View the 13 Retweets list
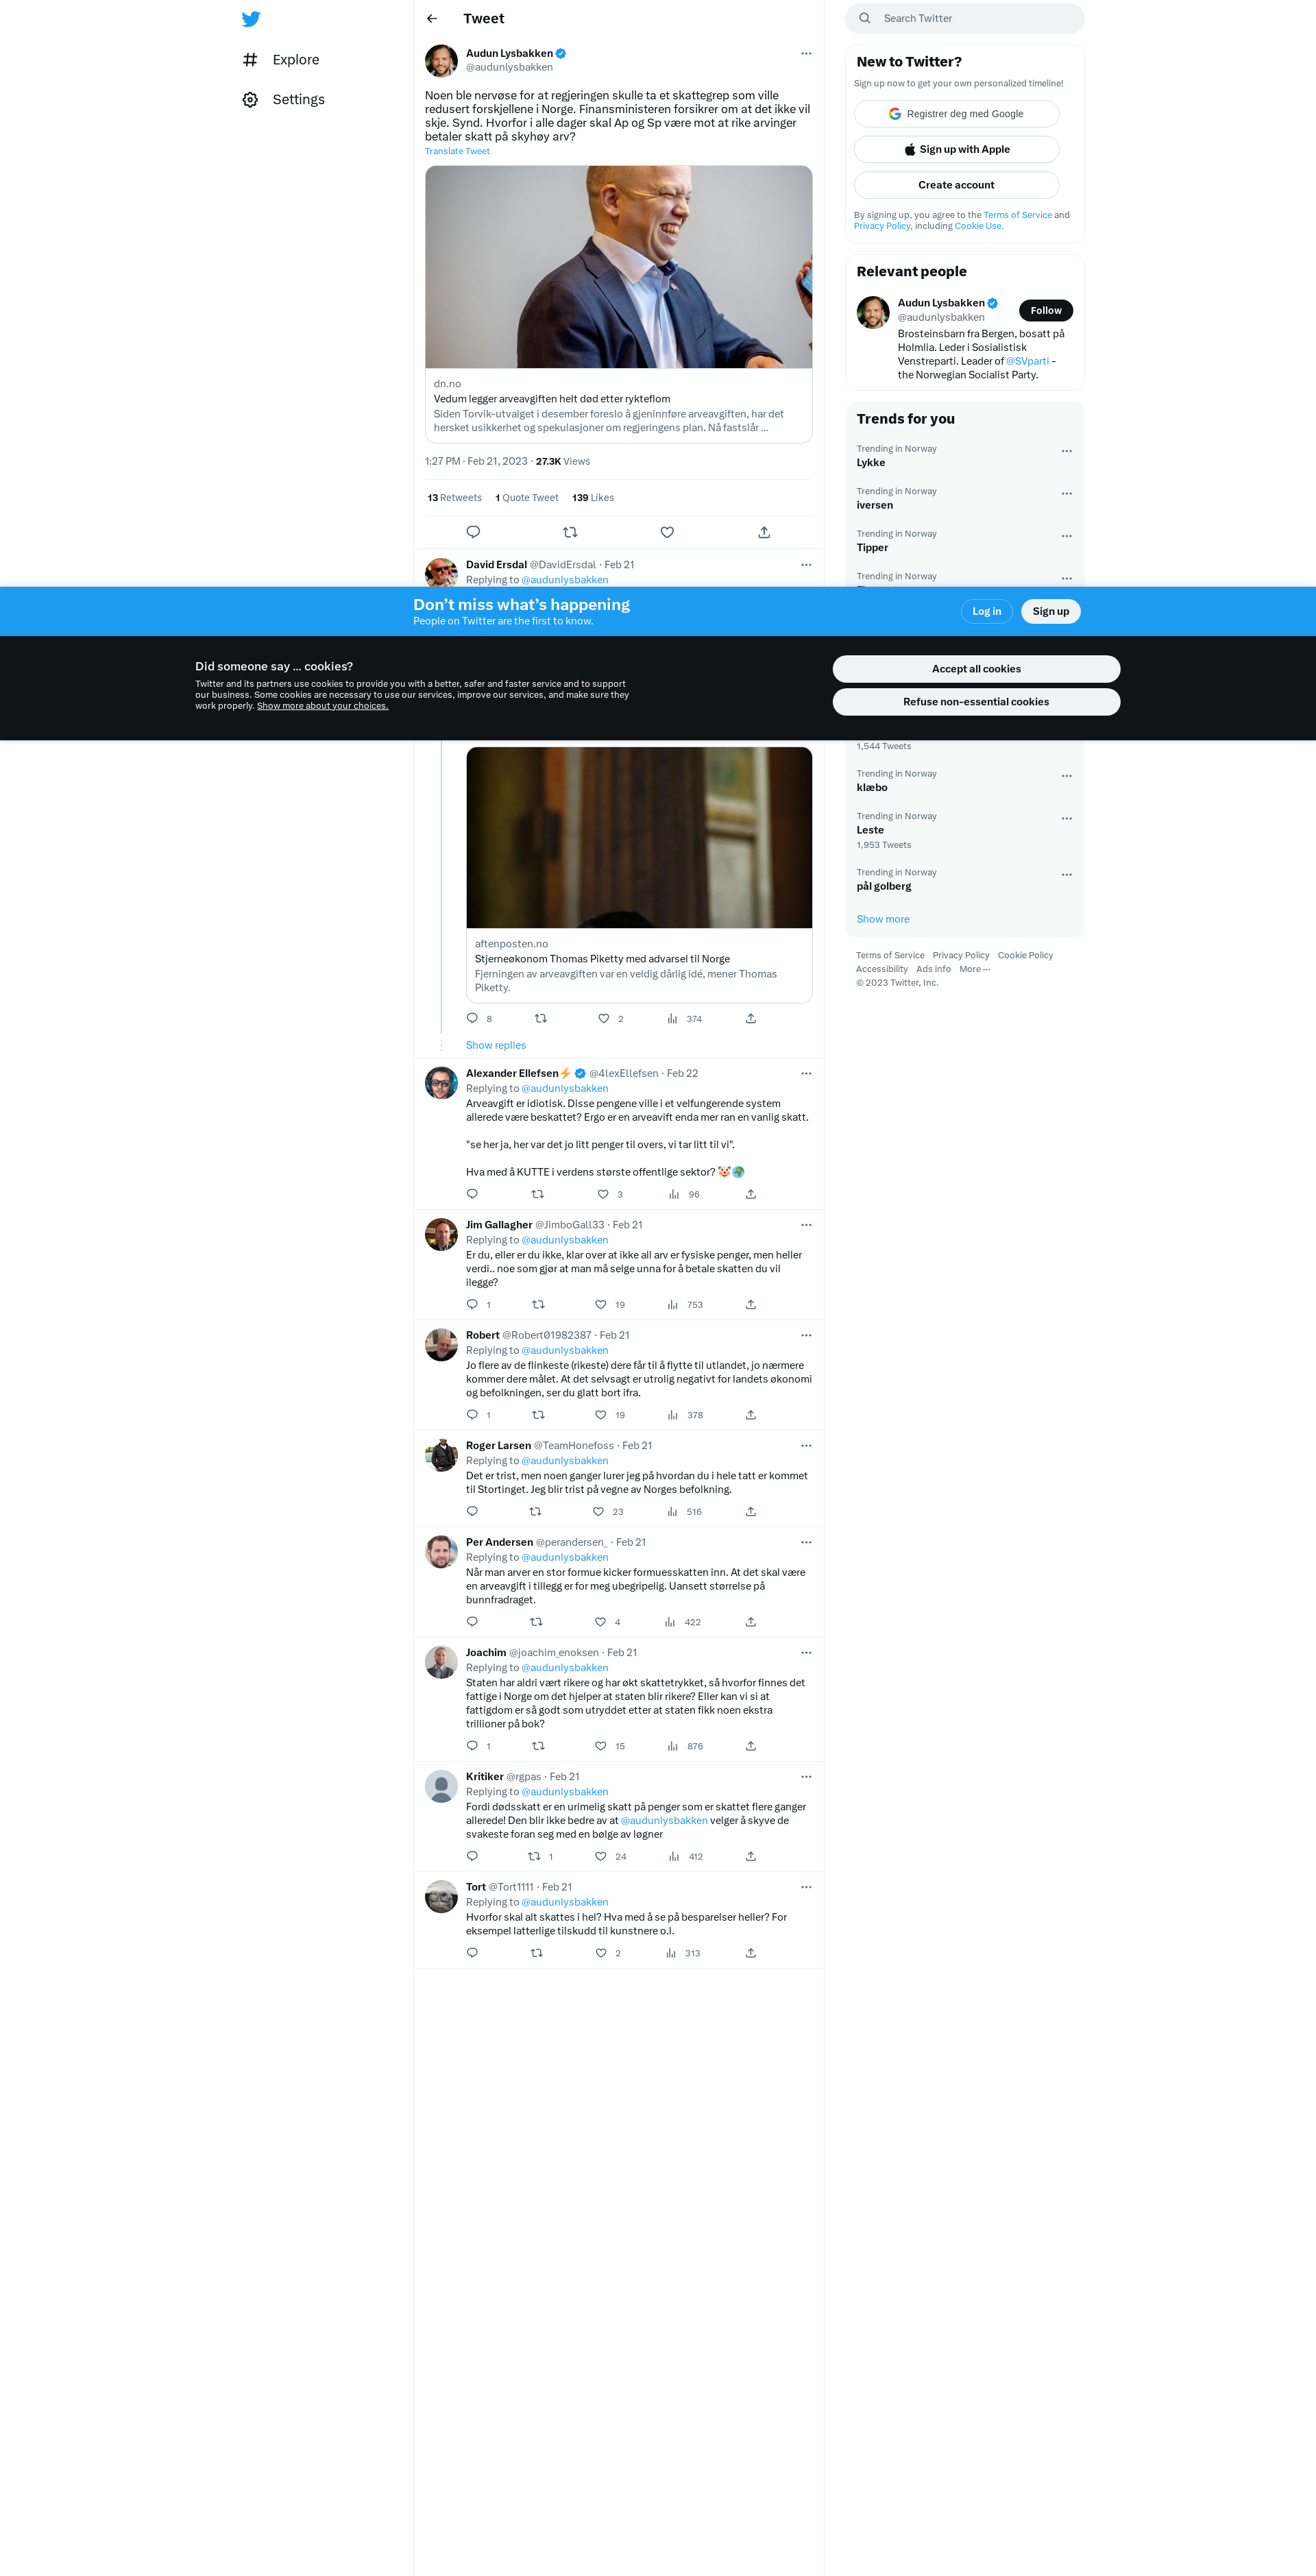The width and height of the screenshot is (1316, 2576). pos(454,498)
